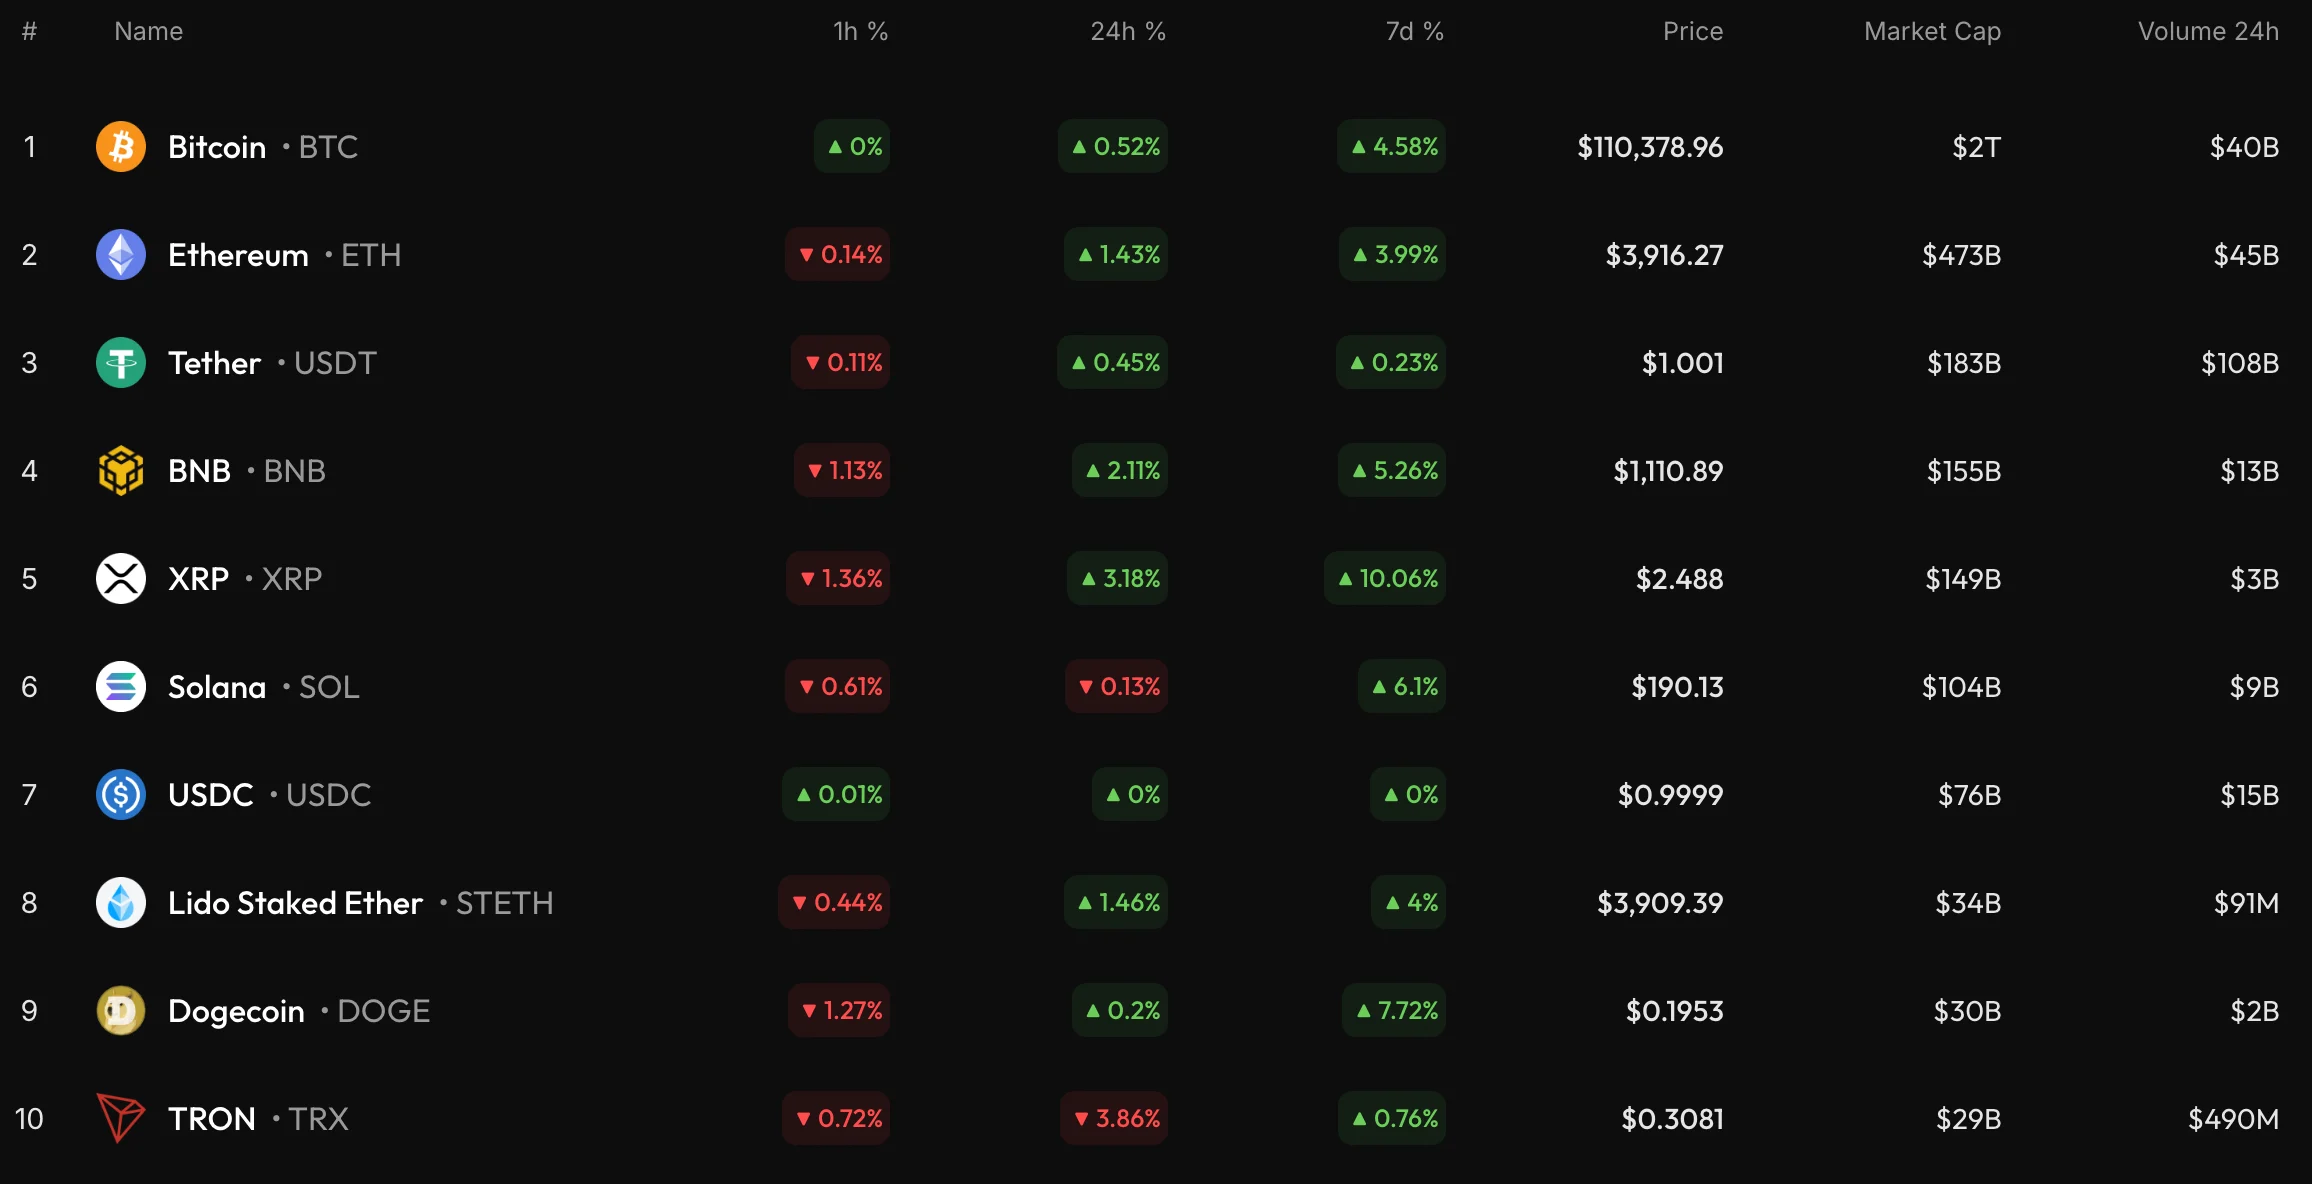Click the BNB cube icon

point(121,471)
